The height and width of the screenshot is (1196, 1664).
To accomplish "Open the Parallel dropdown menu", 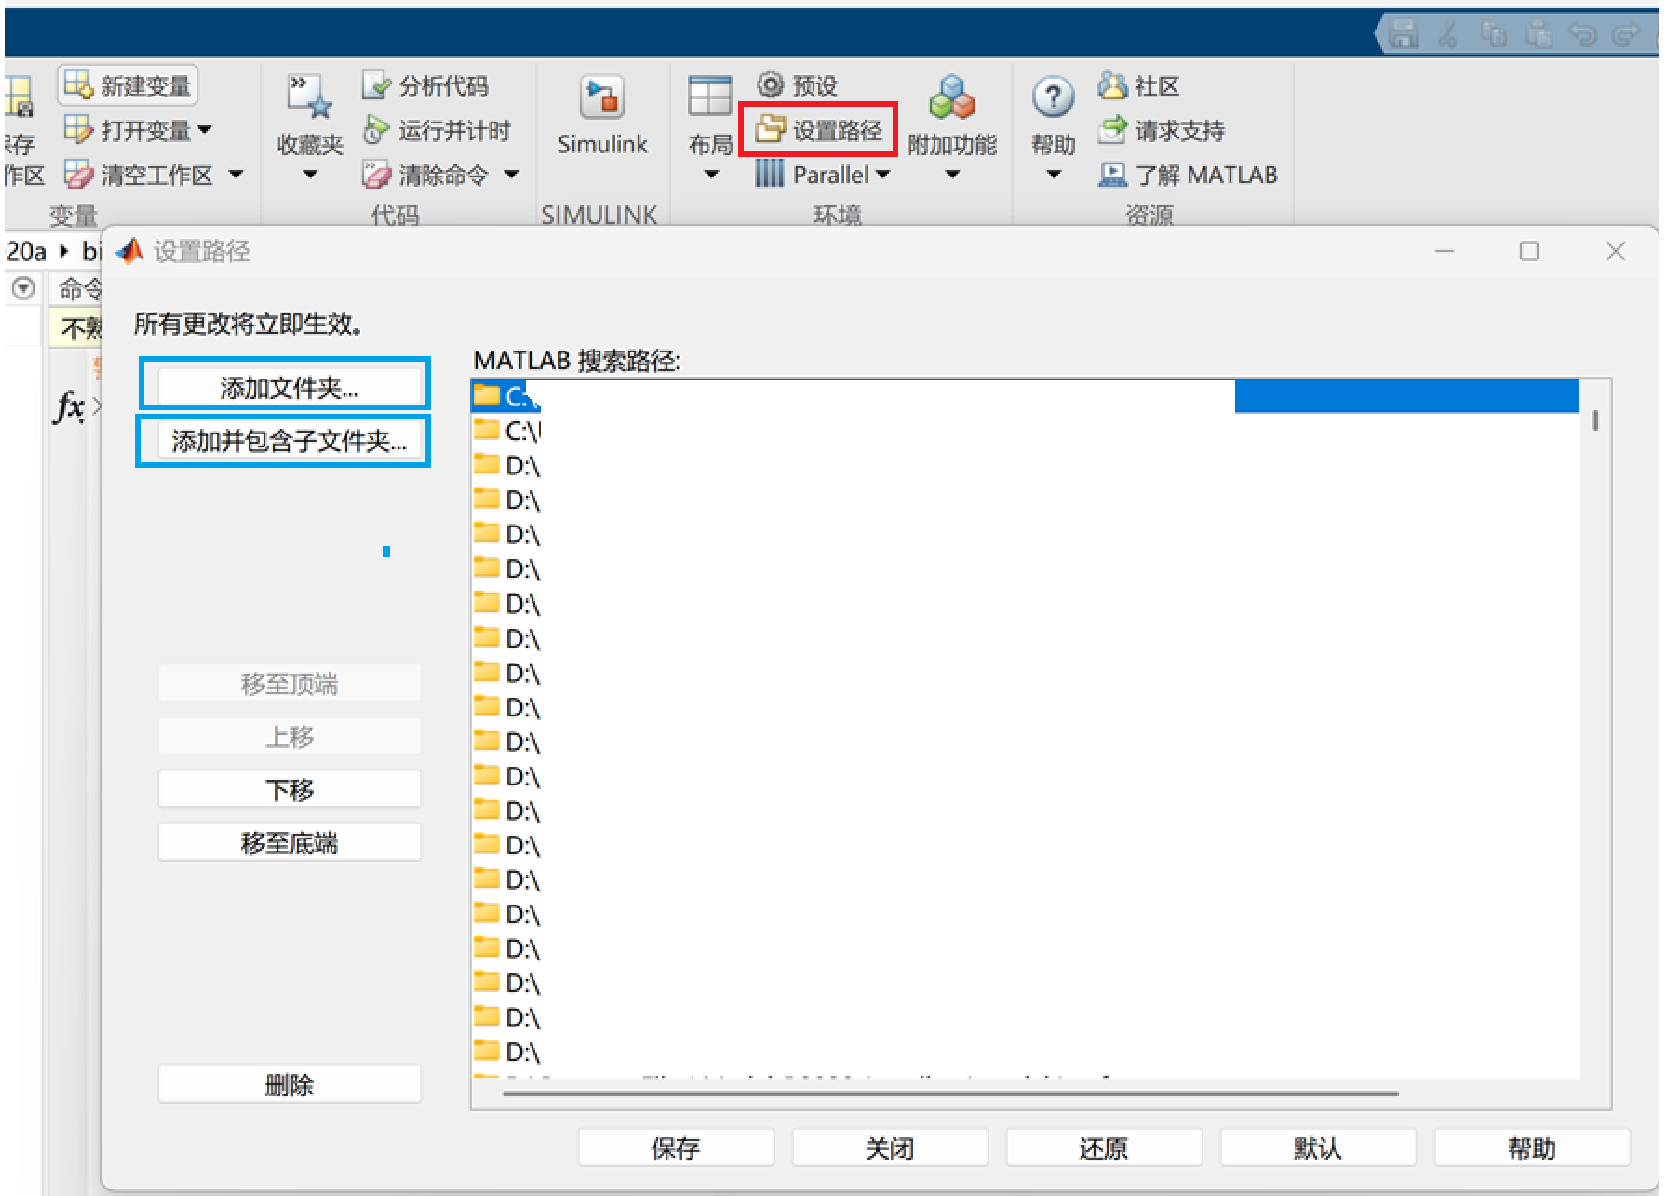I will (x=822, y=174).
